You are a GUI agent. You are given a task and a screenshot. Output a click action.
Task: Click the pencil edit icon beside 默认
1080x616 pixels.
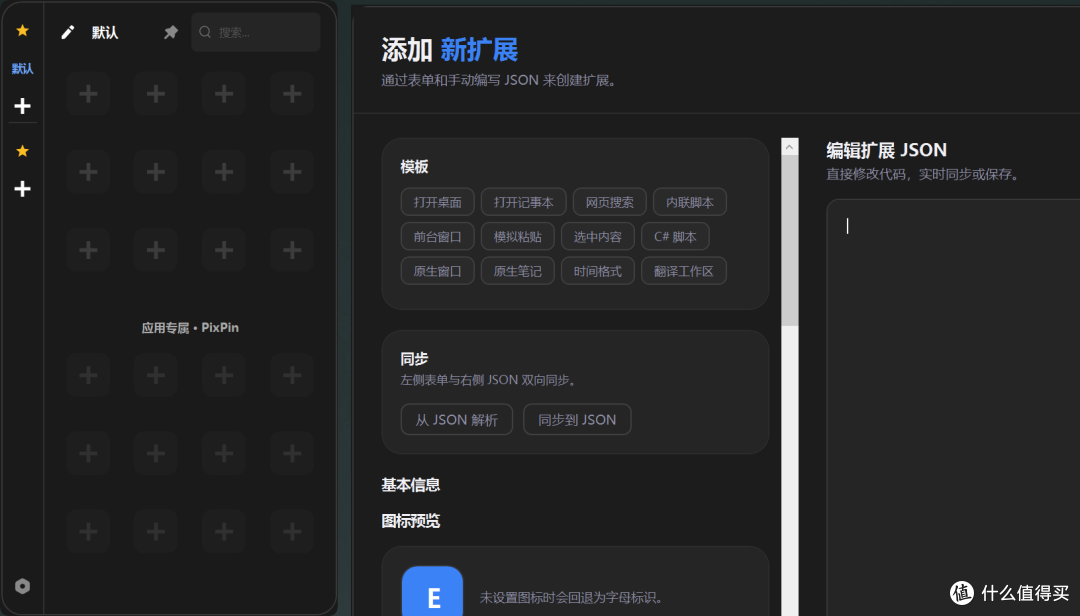click(68, 32)
